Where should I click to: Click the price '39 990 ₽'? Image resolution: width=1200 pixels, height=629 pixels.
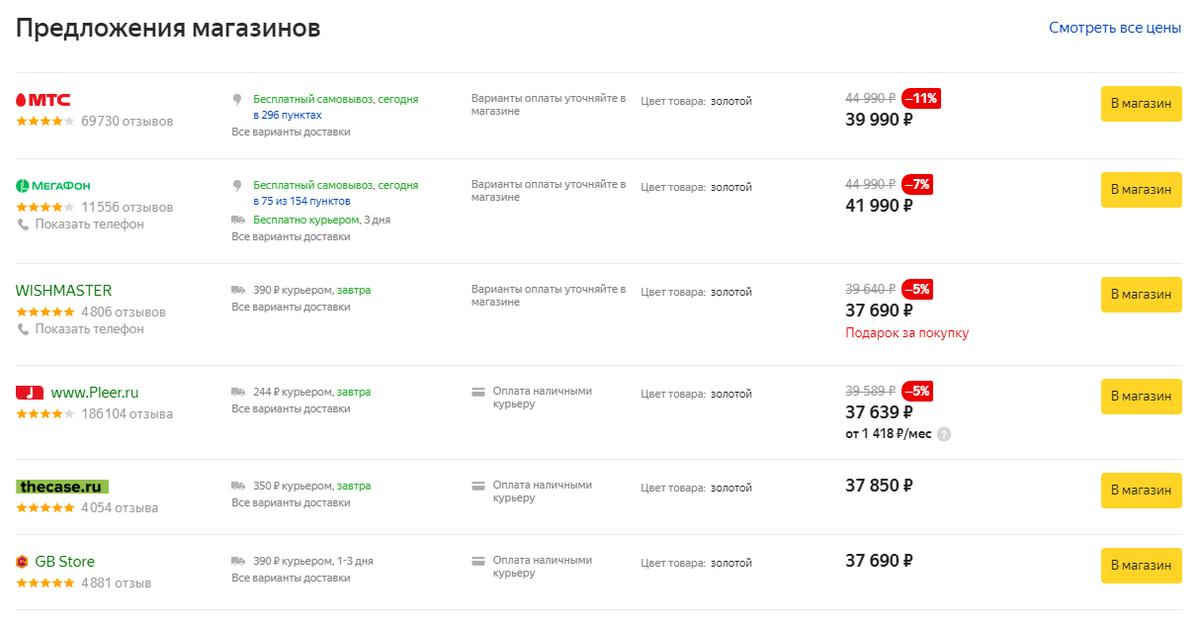tap(879, 119)
